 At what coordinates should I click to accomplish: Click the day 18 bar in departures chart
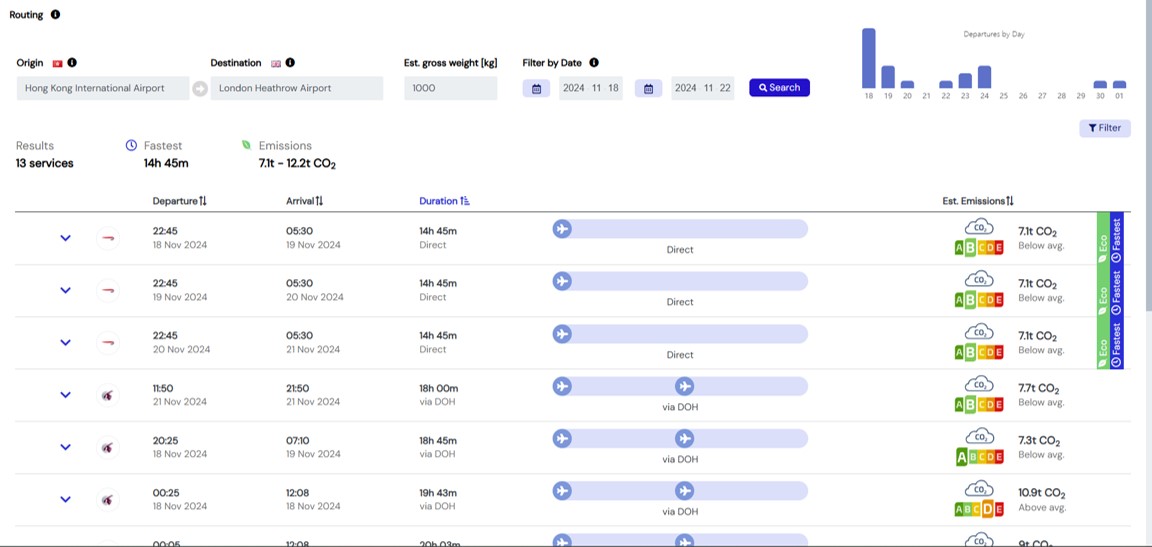[869, 58]
